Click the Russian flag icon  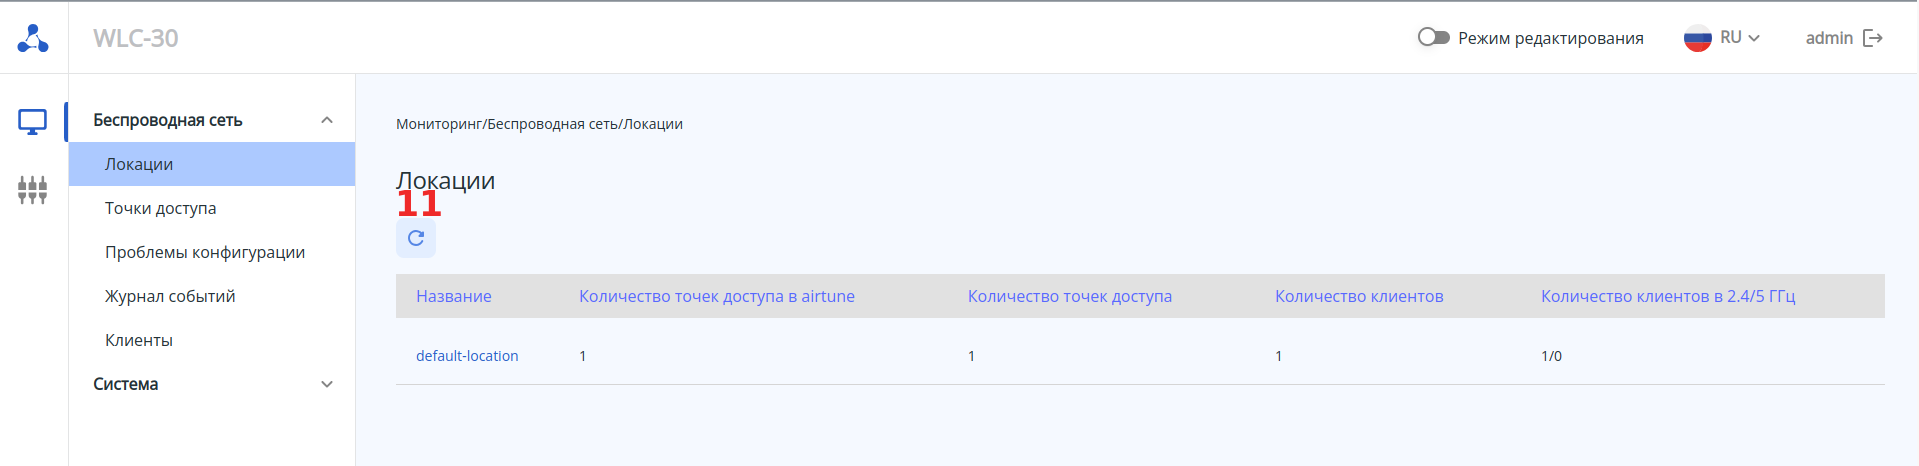(x=1697, y=38)
